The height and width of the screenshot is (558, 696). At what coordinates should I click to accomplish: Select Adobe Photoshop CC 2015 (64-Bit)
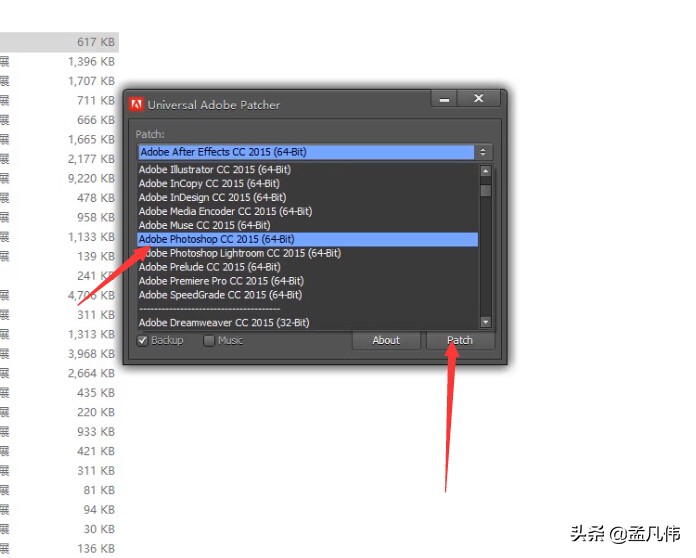tap(307, 239)
